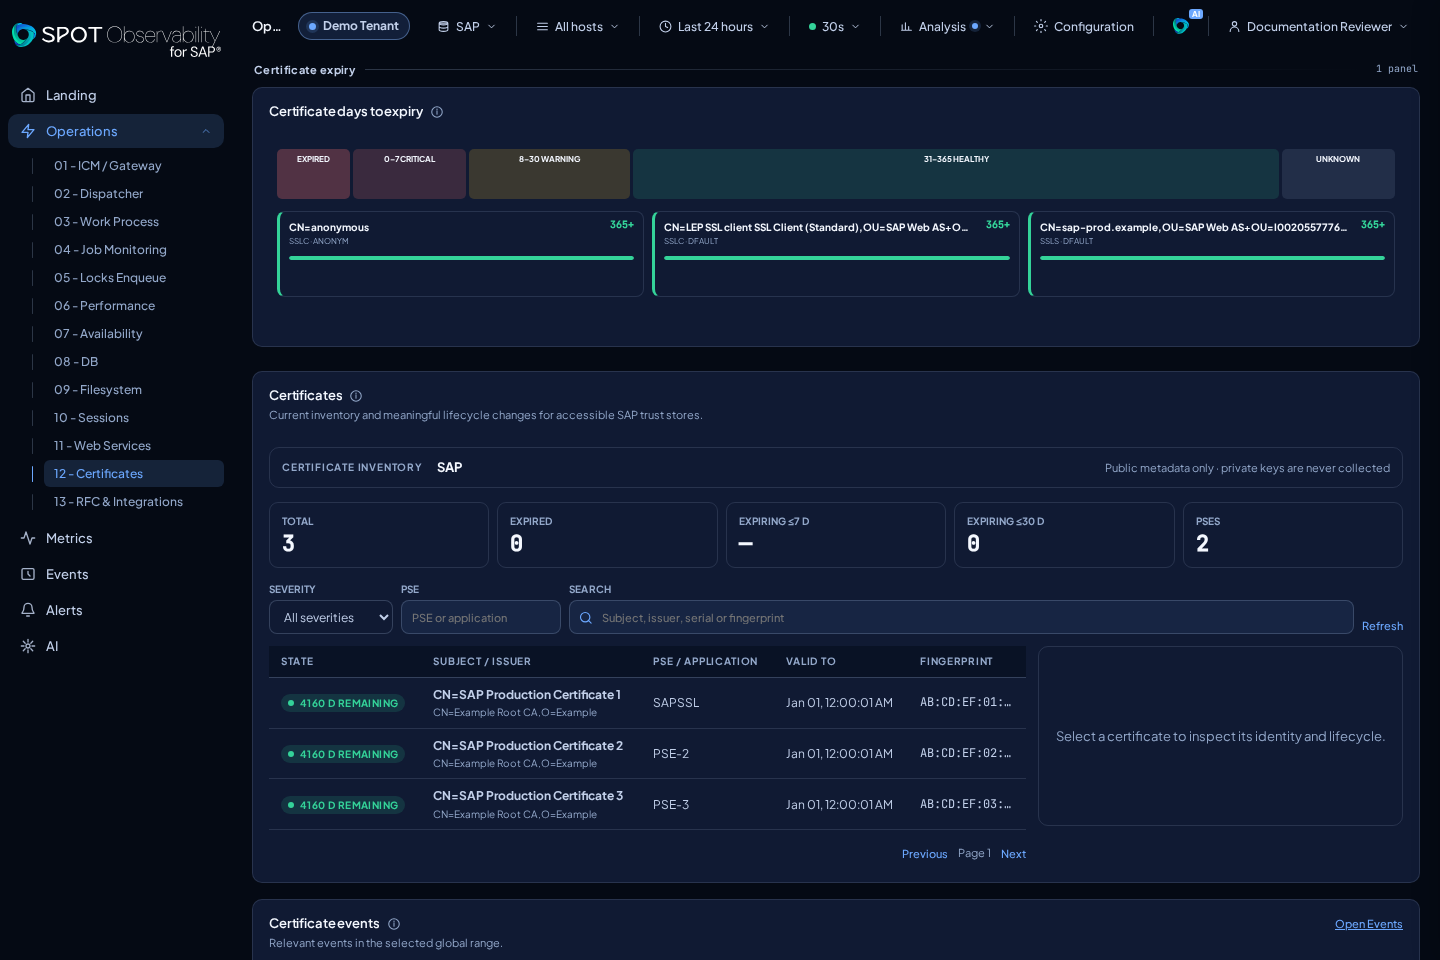Click the search magnifier icon

coord(586,618)
